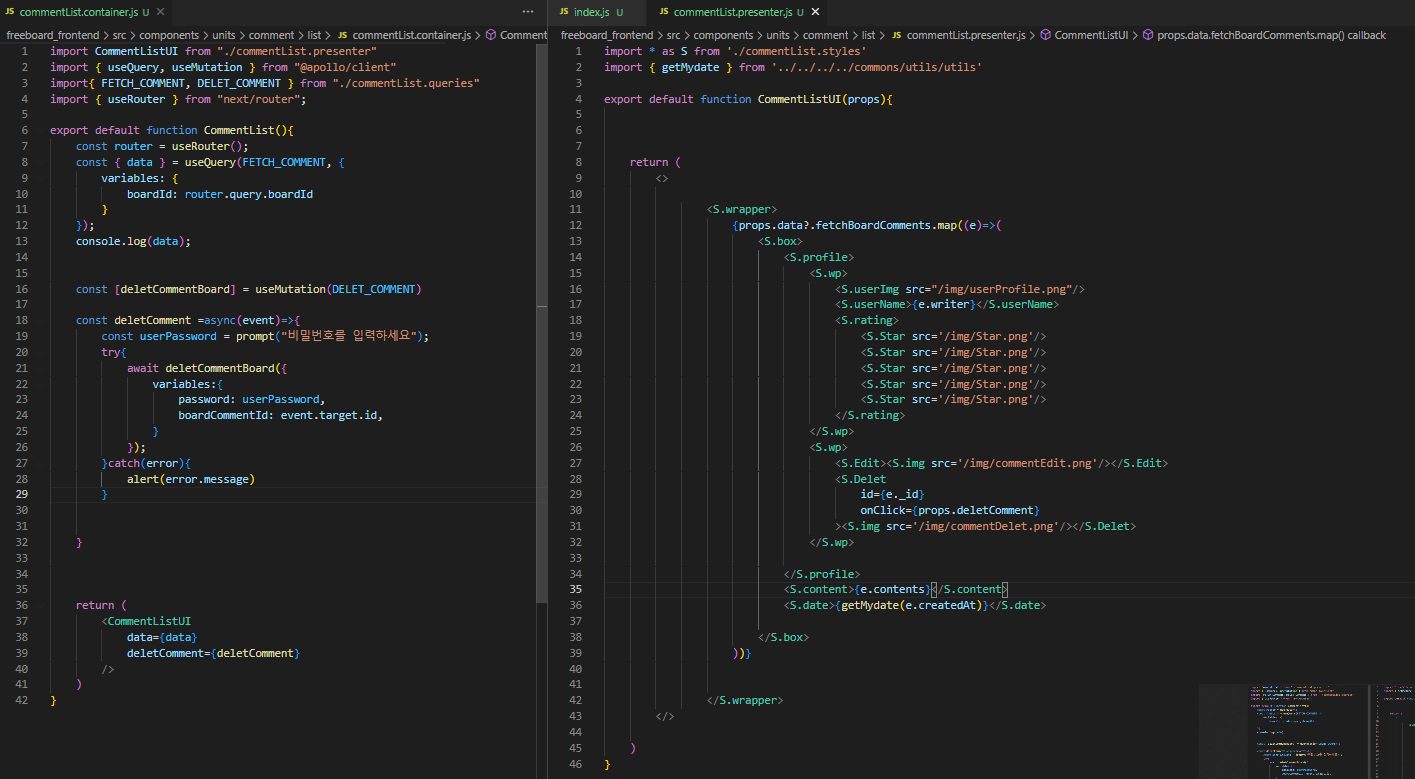Click "password: userPassword," line

coord(252,399)
